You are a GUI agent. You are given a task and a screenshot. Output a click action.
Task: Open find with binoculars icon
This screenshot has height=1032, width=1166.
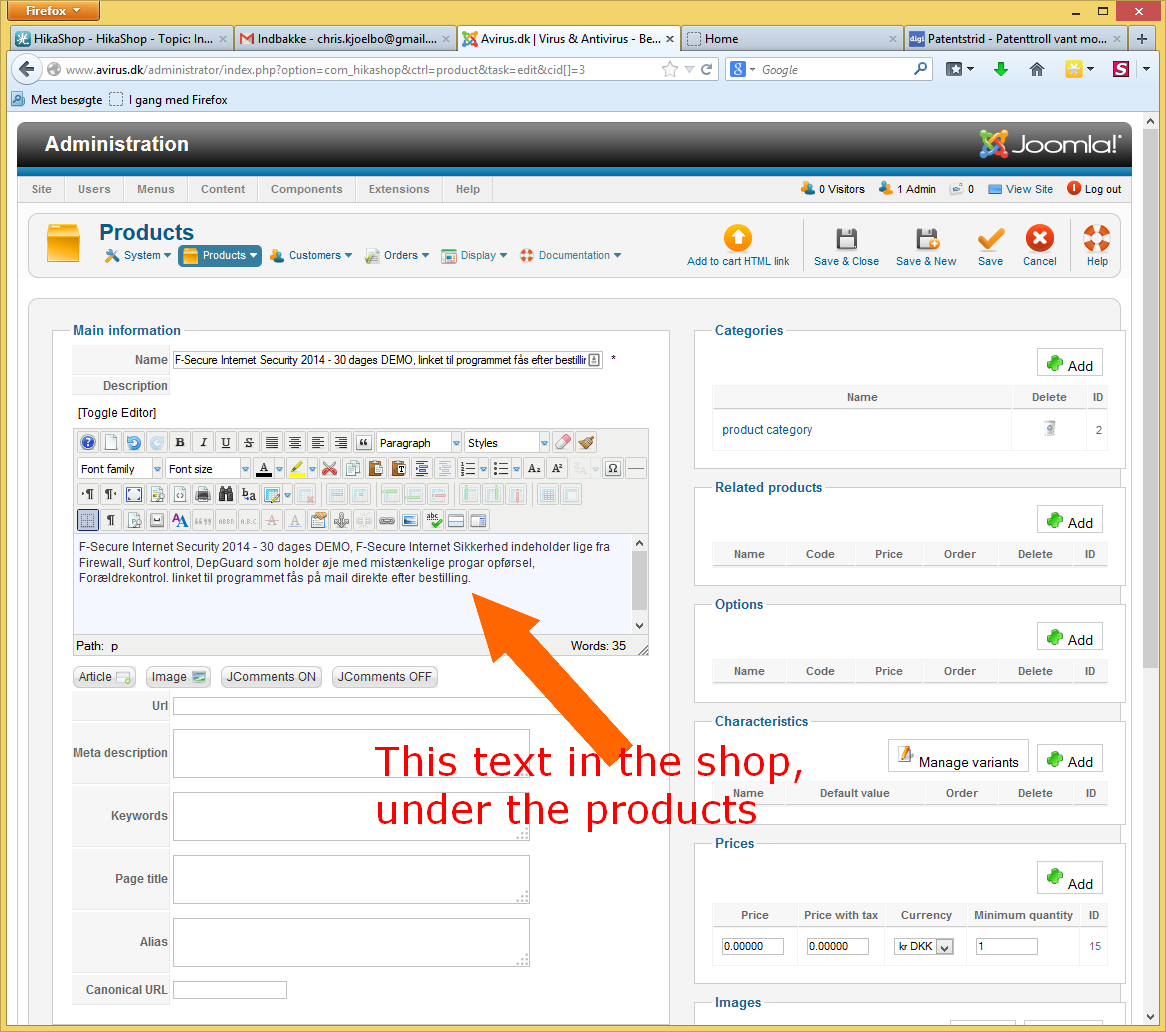pos(225,495)
